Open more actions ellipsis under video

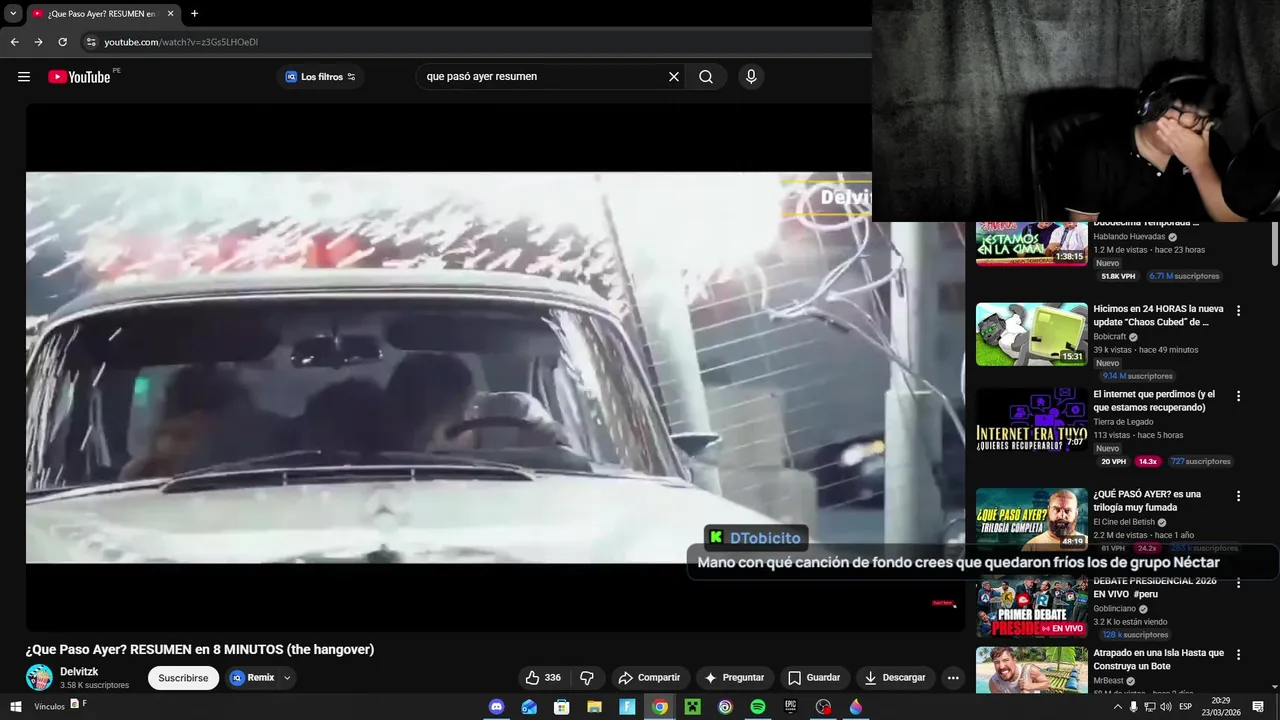pos(953,678)
